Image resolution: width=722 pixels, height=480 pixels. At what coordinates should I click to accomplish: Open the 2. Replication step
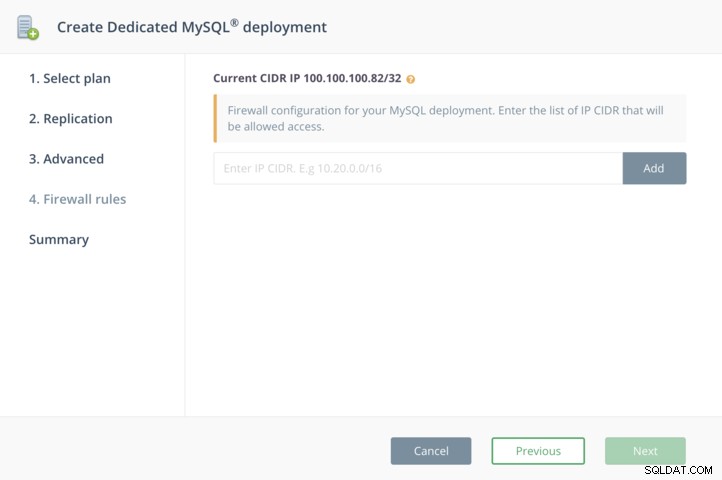70,118
